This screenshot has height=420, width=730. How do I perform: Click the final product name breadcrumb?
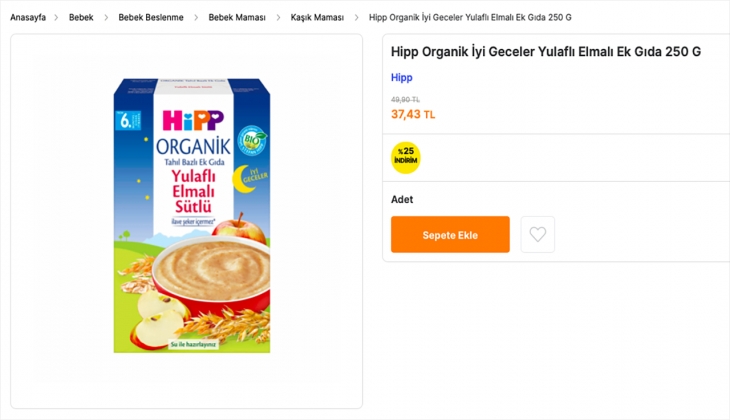point(470,18)
